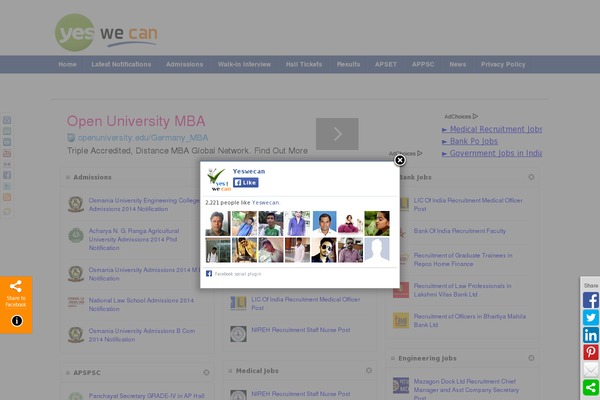Collapse the Bank Jobs section toggle
The width and height of the screenshot is (600, 400).
coord(531,177)
